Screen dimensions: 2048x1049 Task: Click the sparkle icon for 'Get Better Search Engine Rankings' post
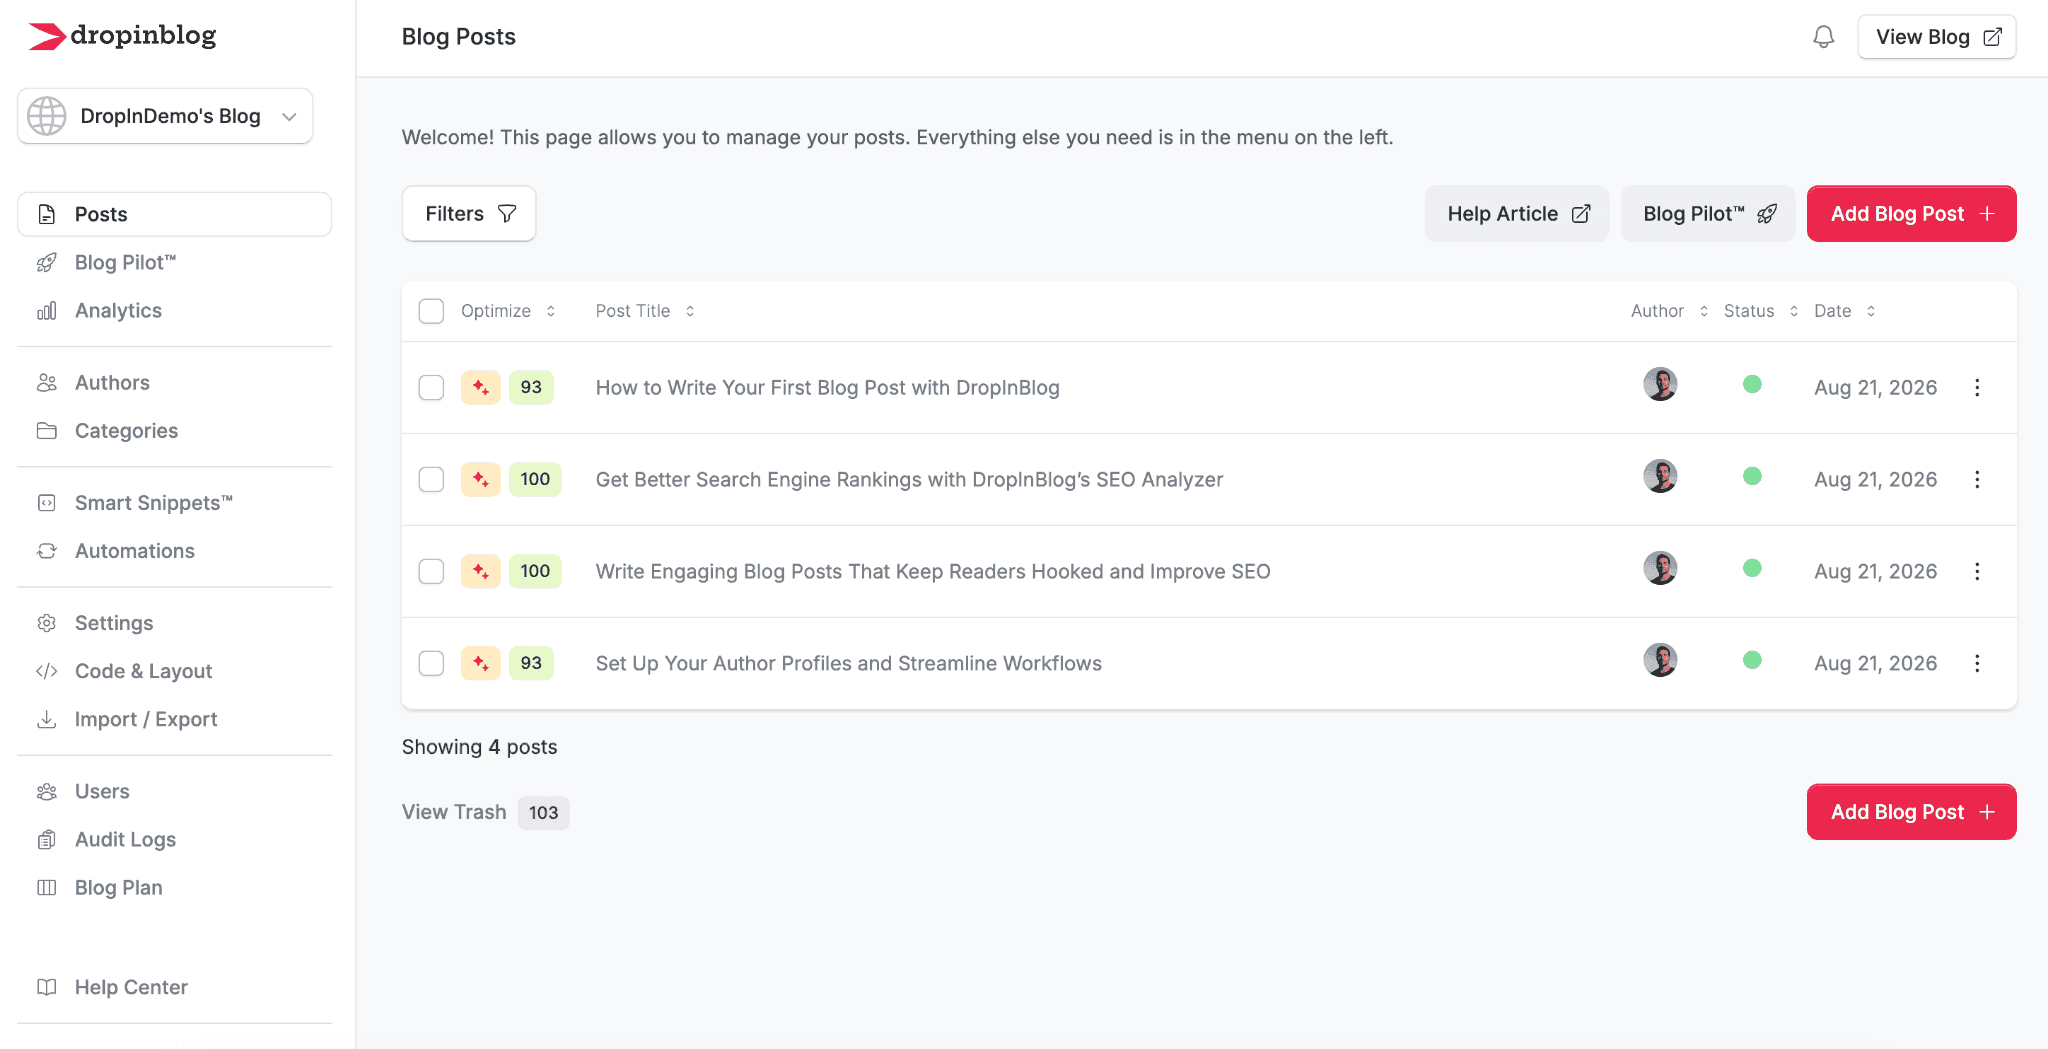tap(481, 479)
